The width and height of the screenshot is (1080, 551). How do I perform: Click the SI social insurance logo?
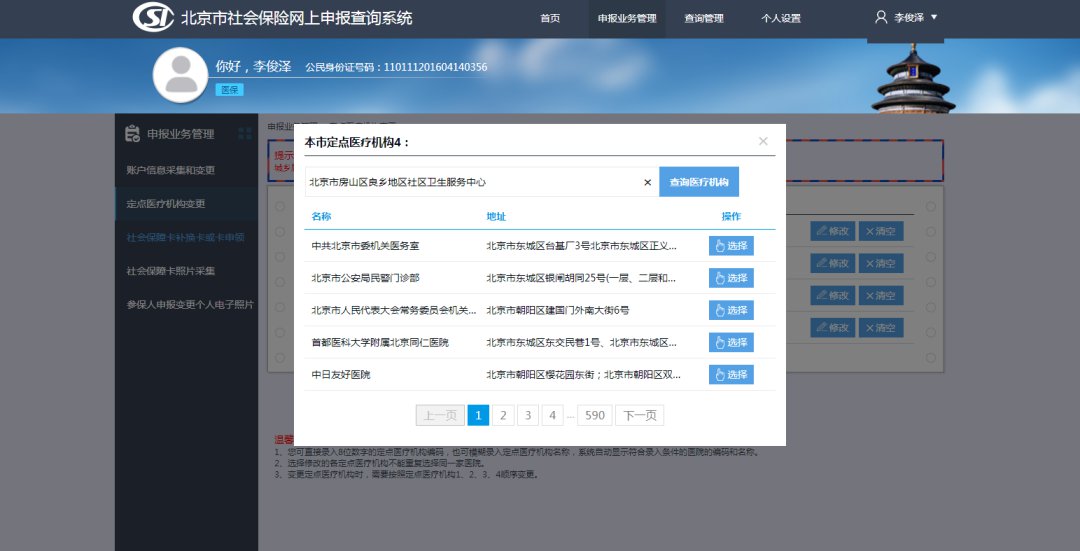point(153,17)
